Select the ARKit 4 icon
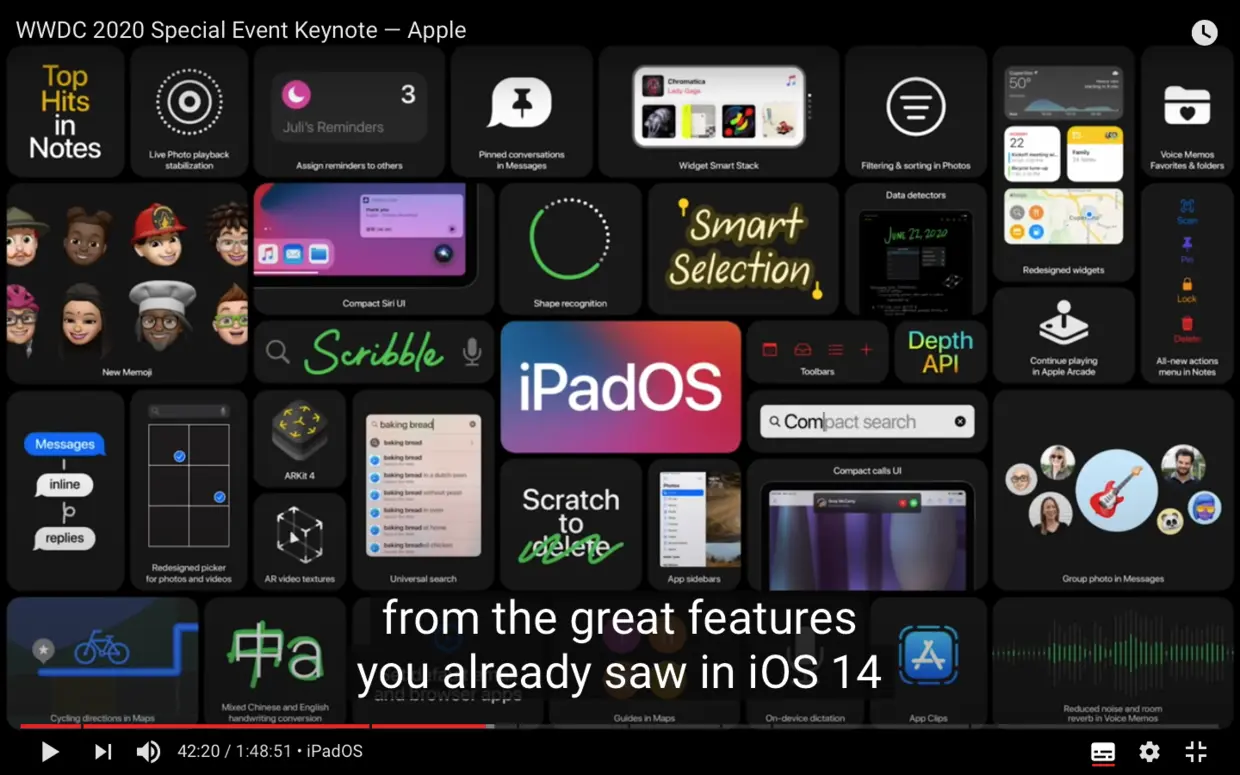 click(300, 432)
